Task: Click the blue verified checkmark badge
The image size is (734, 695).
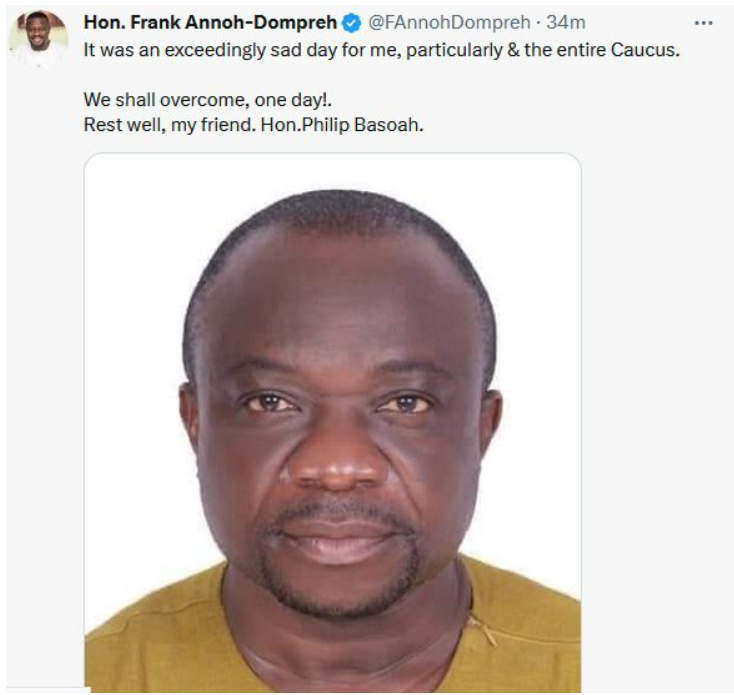Action: click(x=352, y=23)
